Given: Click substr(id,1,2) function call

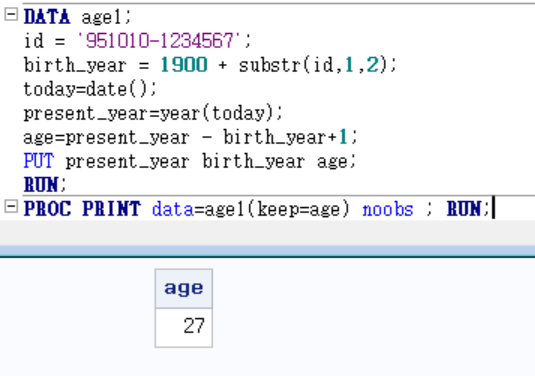Looking at the screenshot, I should pyautogui.click(x=314, y=64).
